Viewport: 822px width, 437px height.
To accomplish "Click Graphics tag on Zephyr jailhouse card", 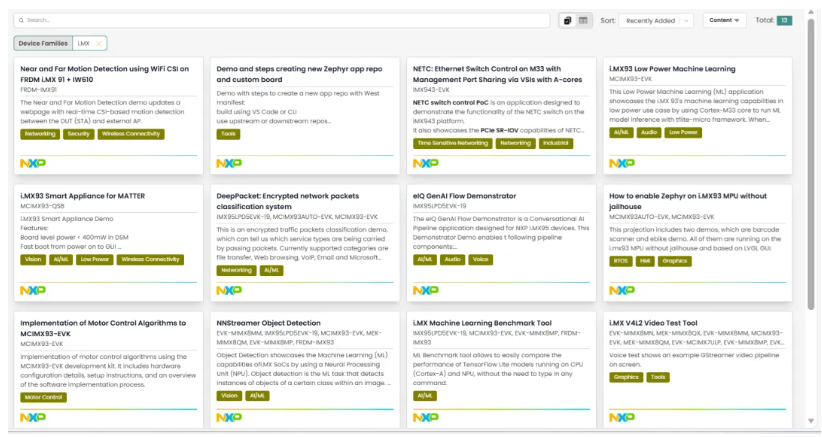I will click(x=675, y=261).
